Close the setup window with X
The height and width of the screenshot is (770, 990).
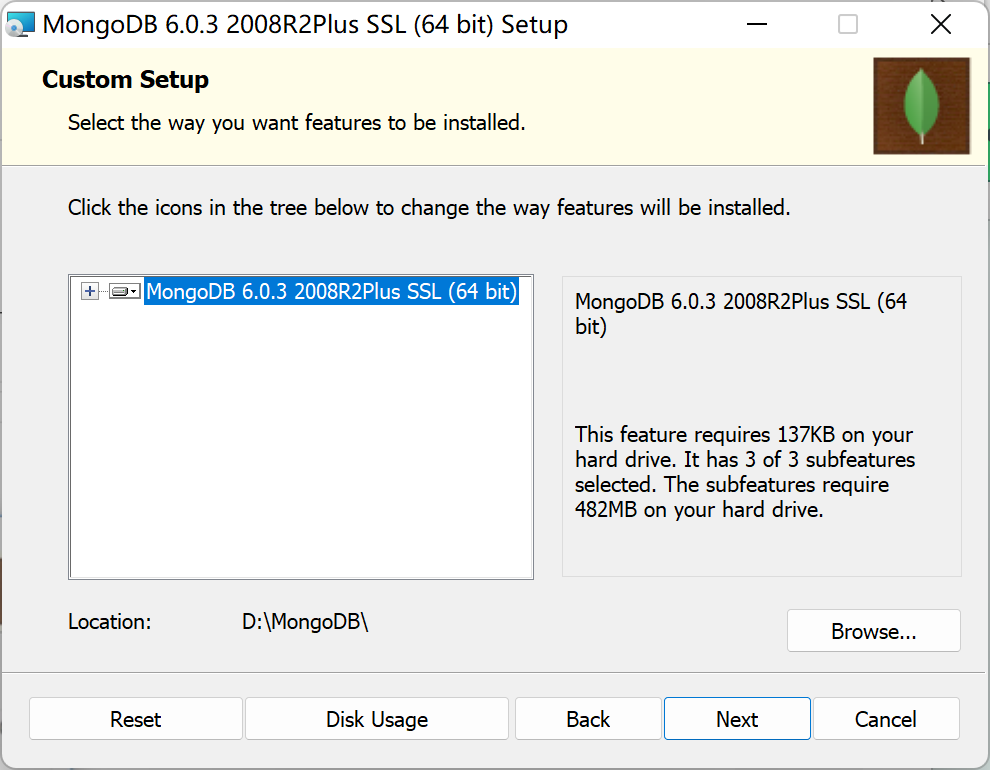tap(940, 25)
